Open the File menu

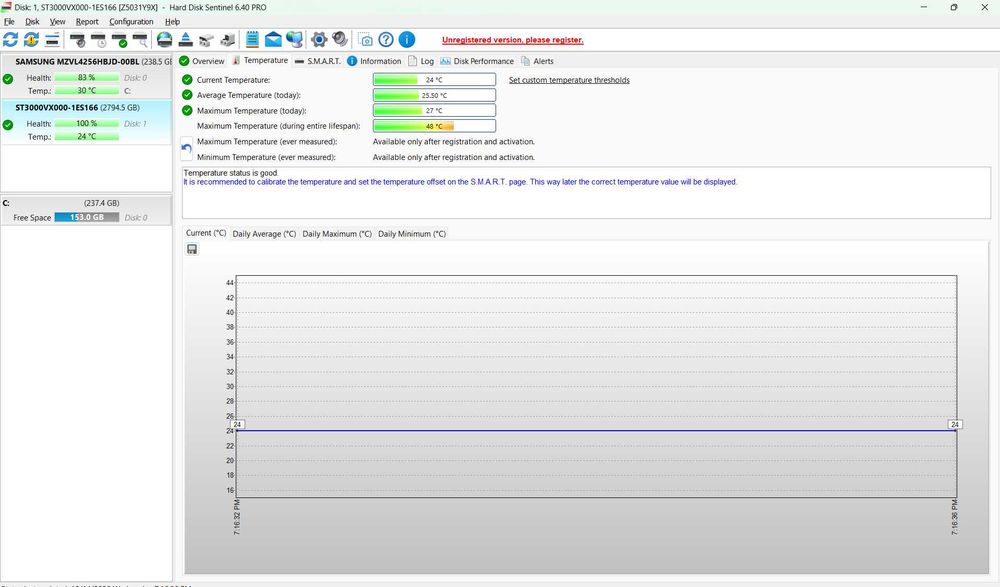(9, 22)
